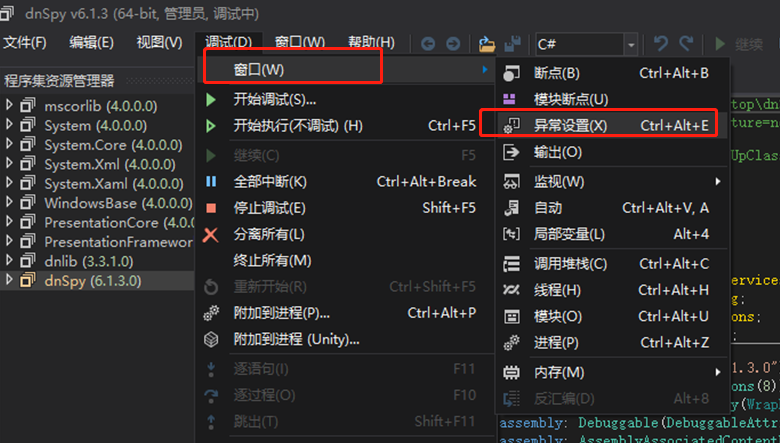The height and width of the screenshot is (443, 780).
Task: Expand the System (4.0.0.0) node arrow
Action: click(8, 124)
